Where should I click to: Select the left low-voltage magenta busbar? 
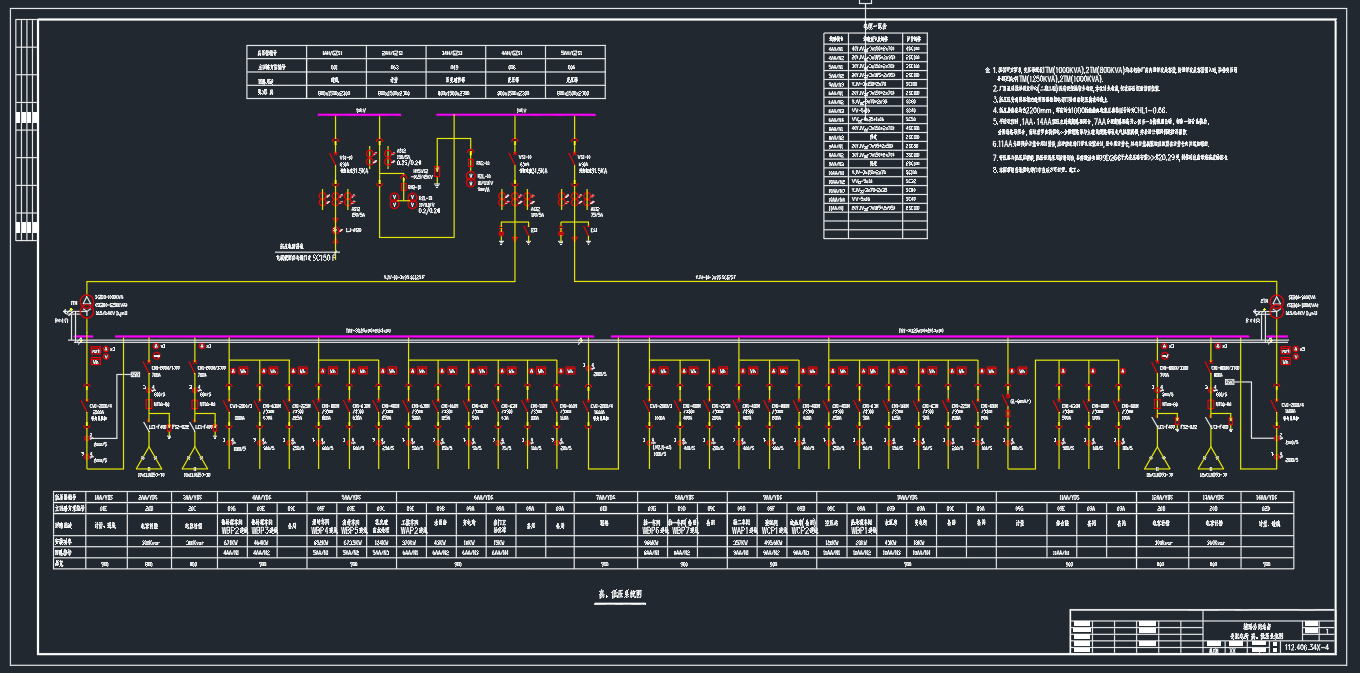pyautogui.click(x=340, y=337)
